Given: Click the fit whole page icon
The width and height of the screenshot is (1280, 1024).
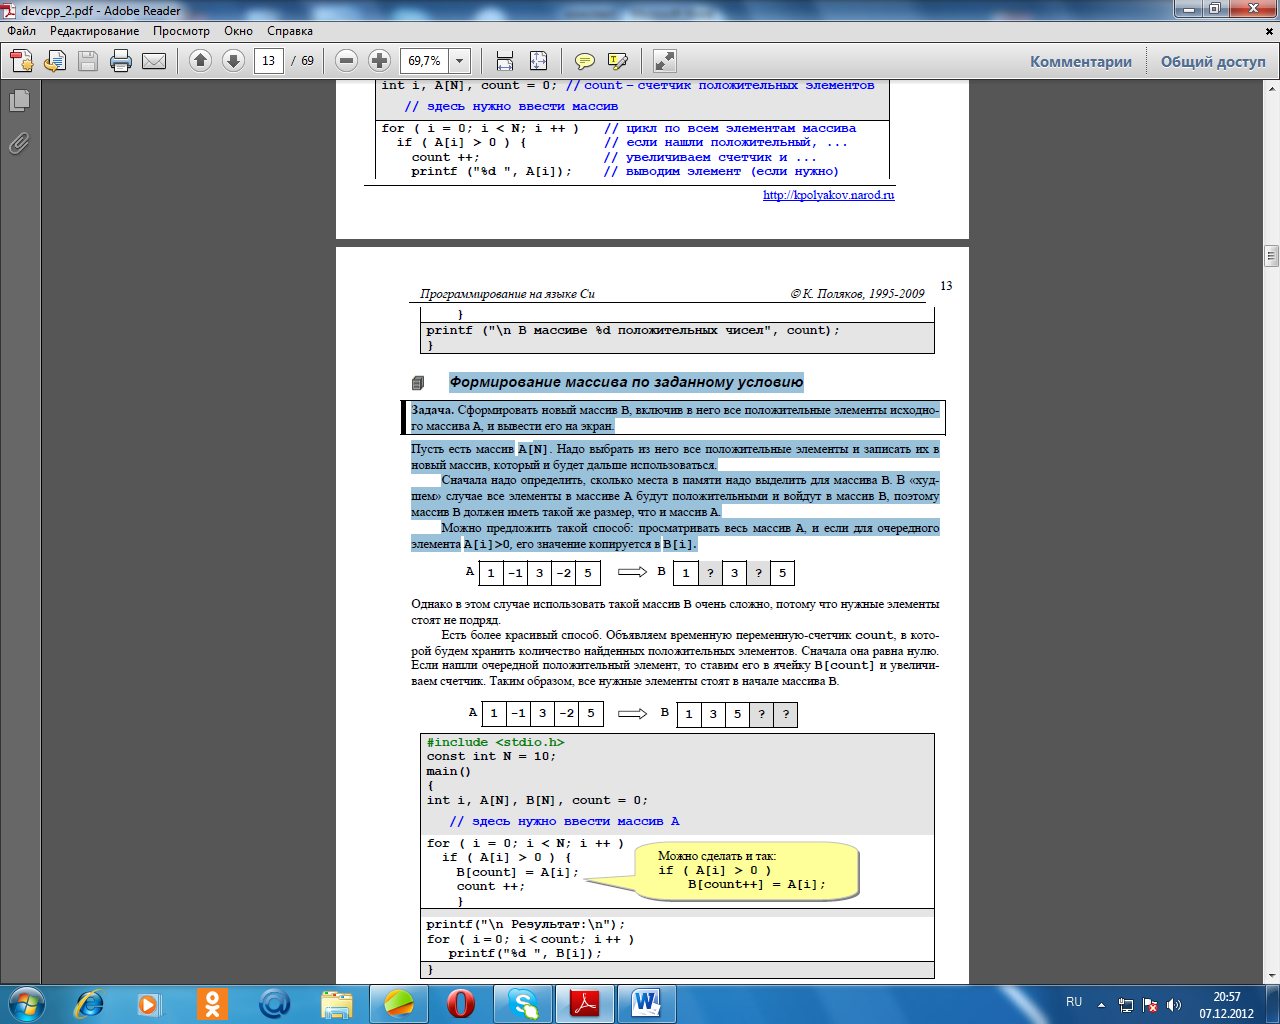Looking at the screenshot, I should coord(538,61).
